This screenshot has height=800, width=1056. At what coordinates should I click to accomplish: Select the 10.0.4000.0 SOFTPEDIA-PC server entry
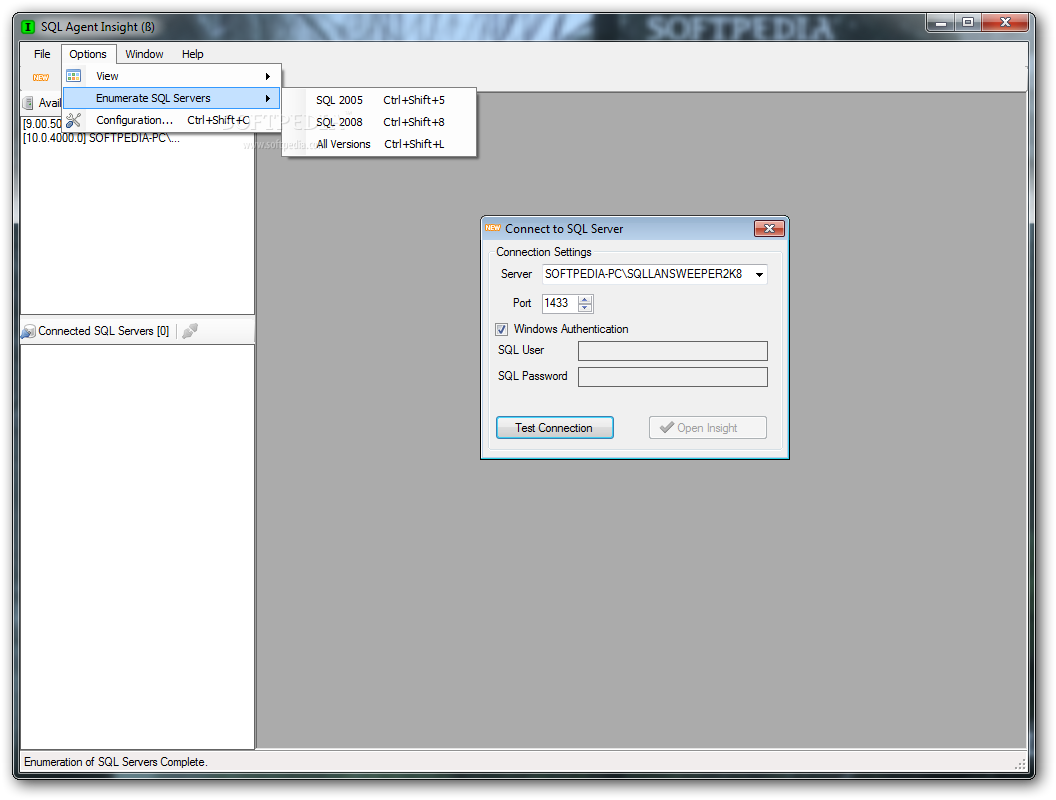(x=101, y=138)
